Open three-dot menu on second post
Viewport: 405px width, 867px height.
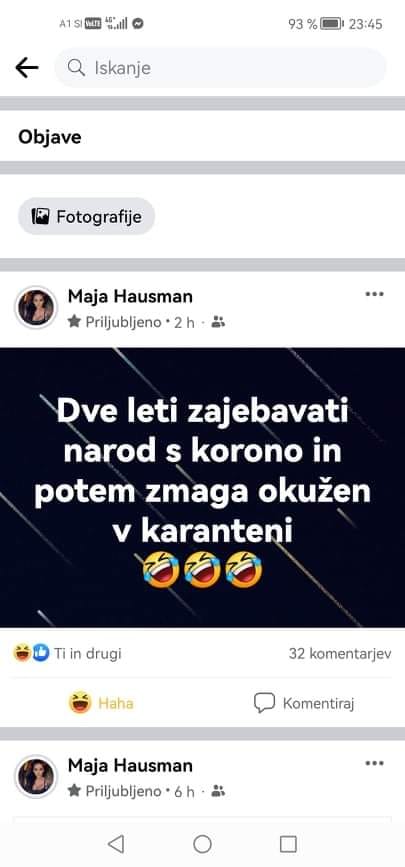click(x=375, y=764)
